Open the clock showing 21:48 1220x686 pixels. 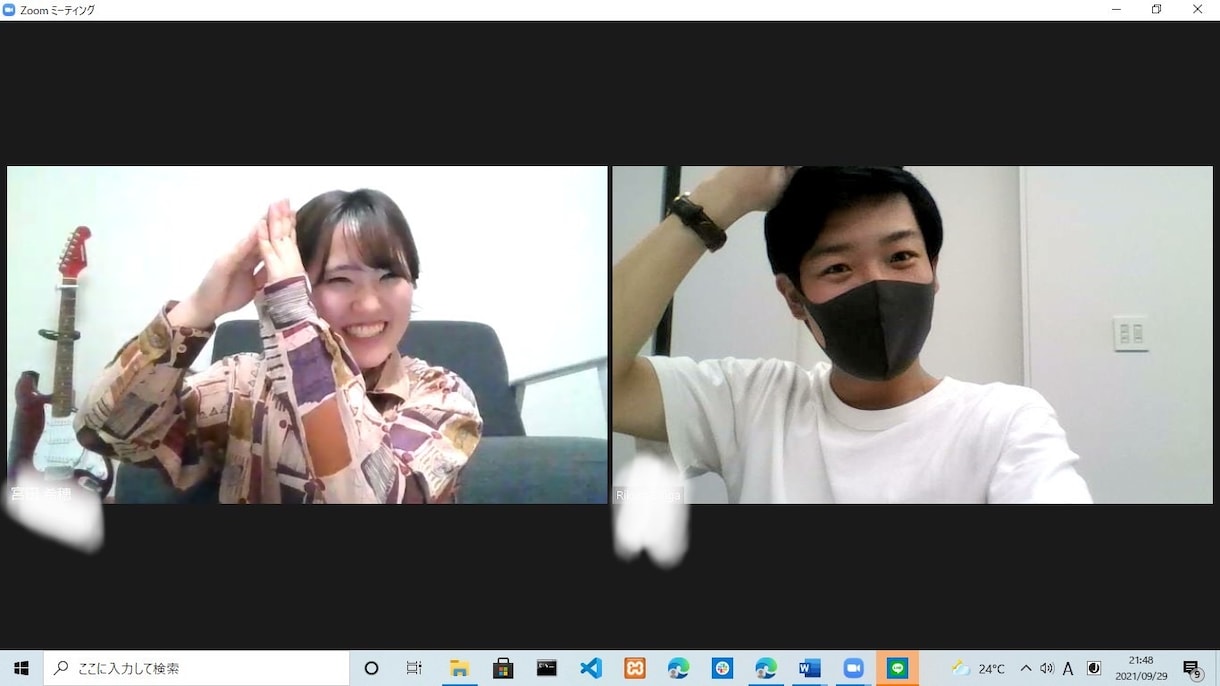[1141, 668]
